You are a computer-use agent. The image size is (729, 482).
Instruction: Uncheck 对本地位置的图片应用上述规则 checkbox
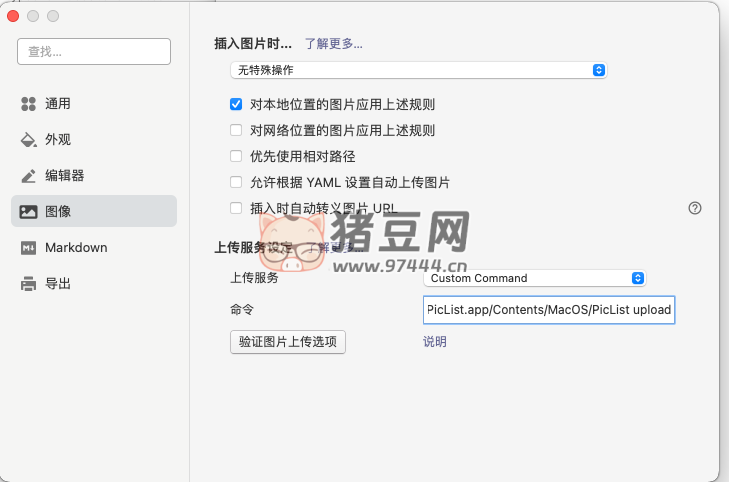(x=236, y=104)
